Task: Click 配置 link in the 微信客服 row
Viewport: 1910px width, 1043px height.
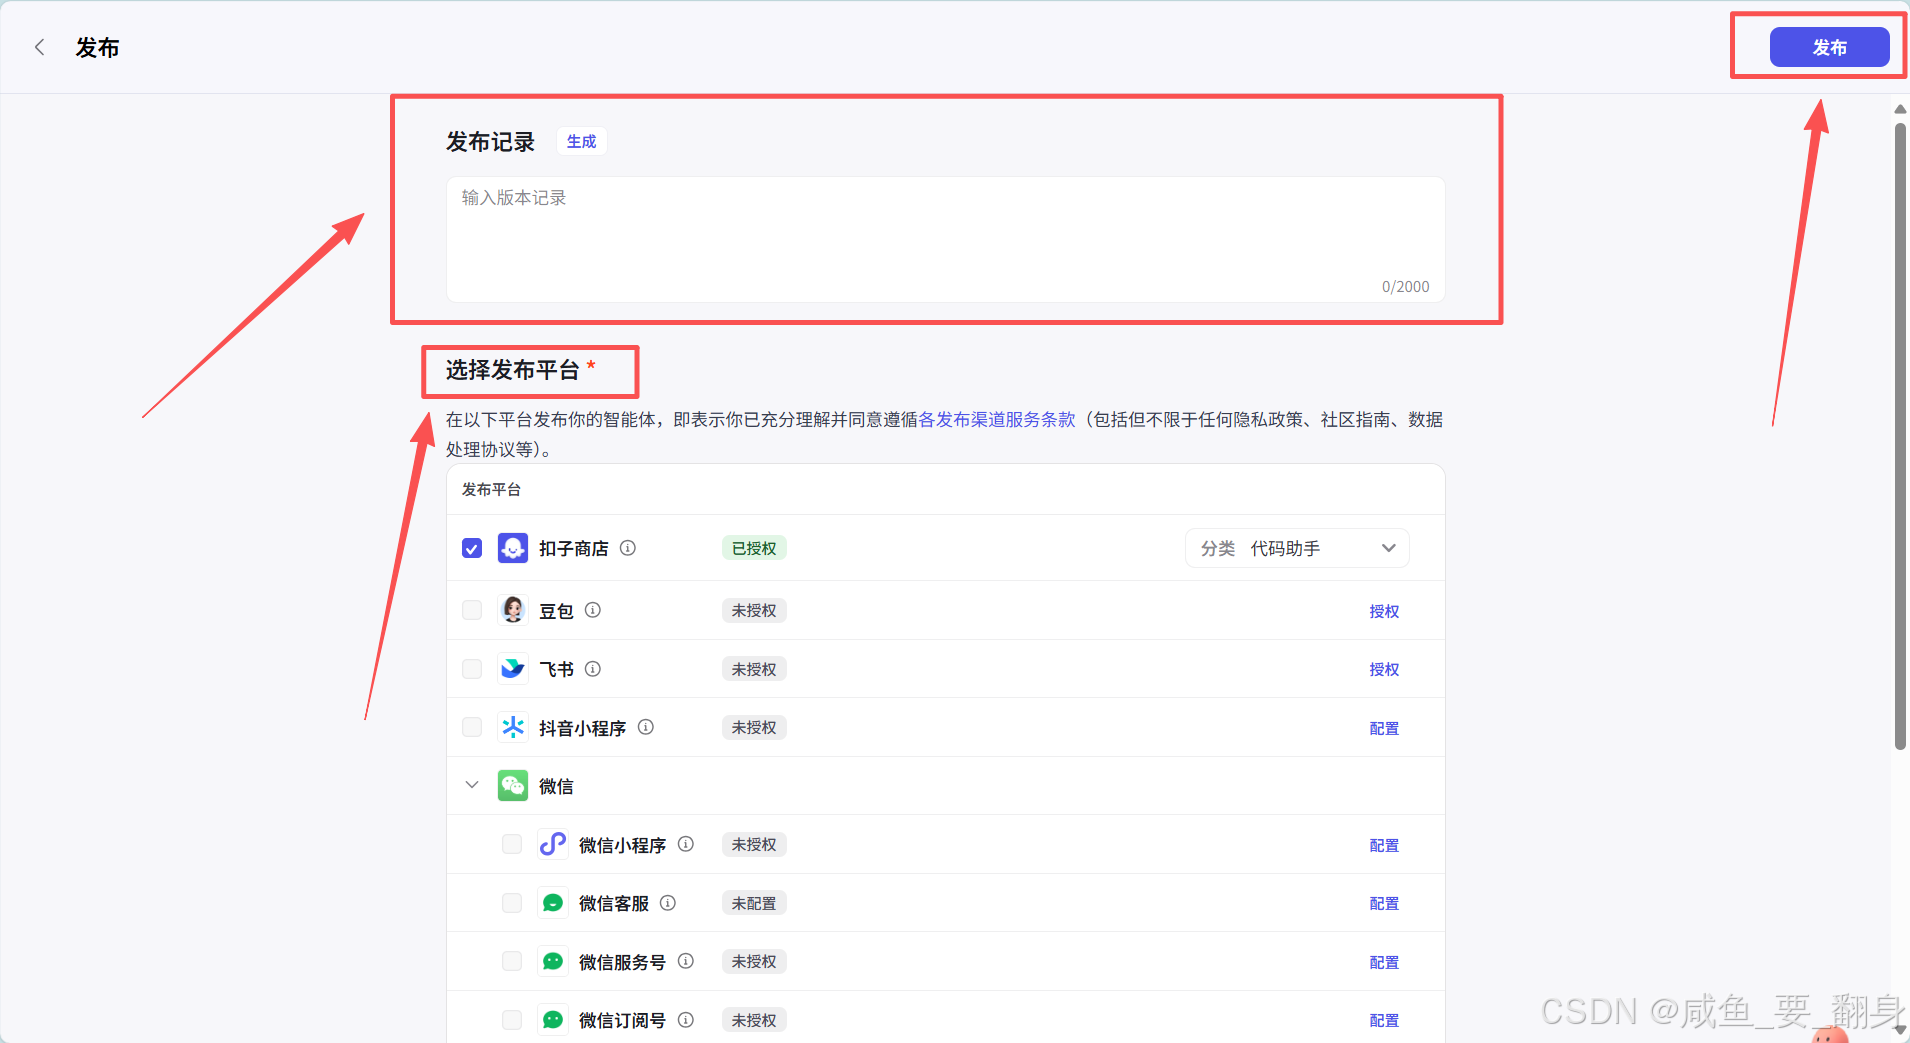Action: pyautogui.click(x=1384, y=903)
